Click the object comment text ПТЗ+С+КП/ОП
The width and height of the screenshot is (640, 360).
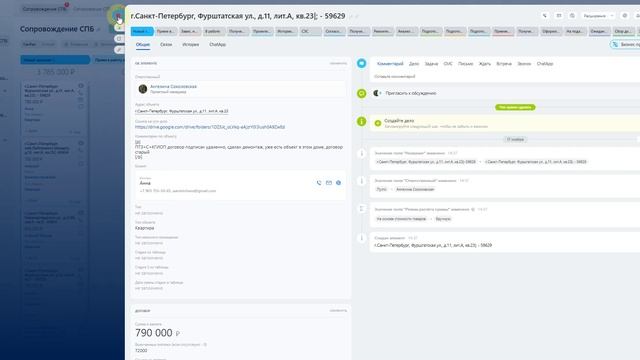[239, 149]
